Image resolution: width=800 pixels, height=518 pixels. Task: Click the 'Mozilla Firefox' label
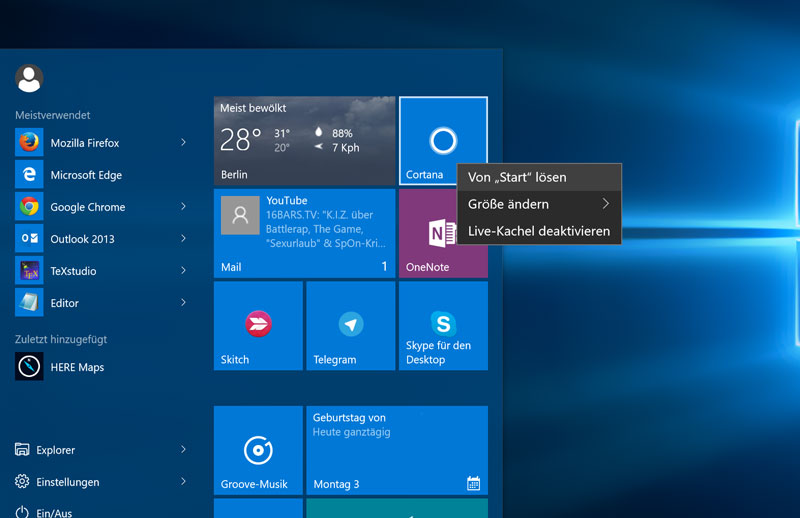[x=85, y=143]
